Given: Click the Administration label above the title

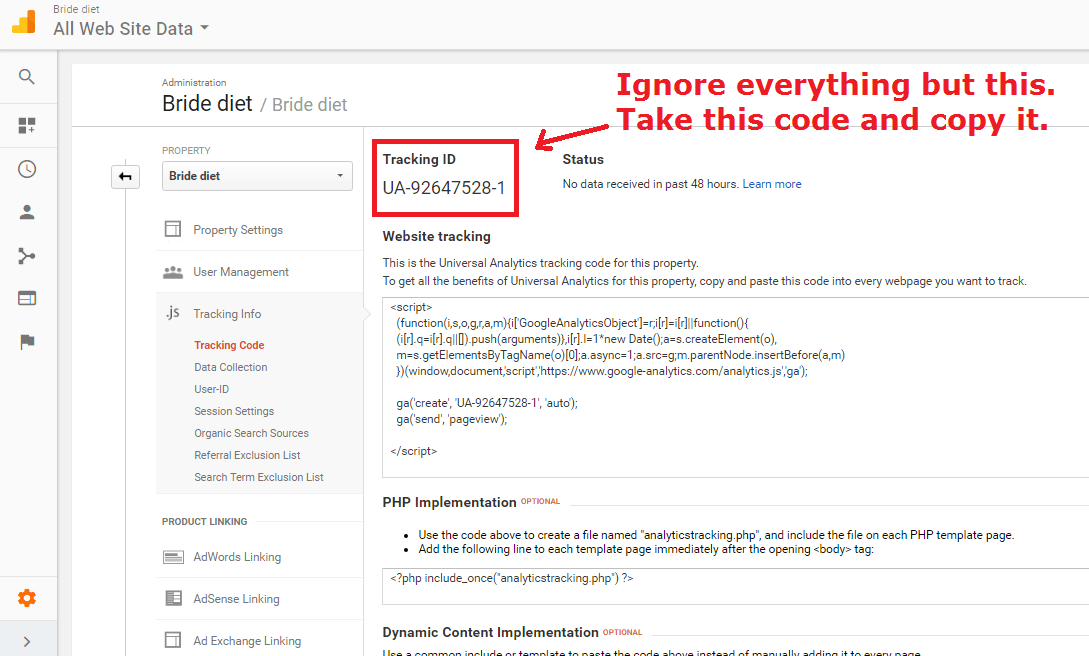Looking at the screenshot, I should pyautogui.click(x=194, y=83).
